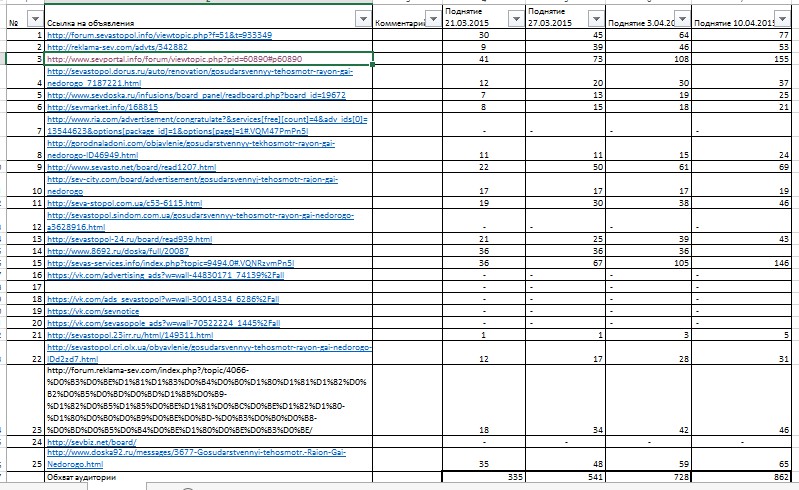Open filter dropdown for Ссылка на объявления column
799x490 pixels.
363,19
